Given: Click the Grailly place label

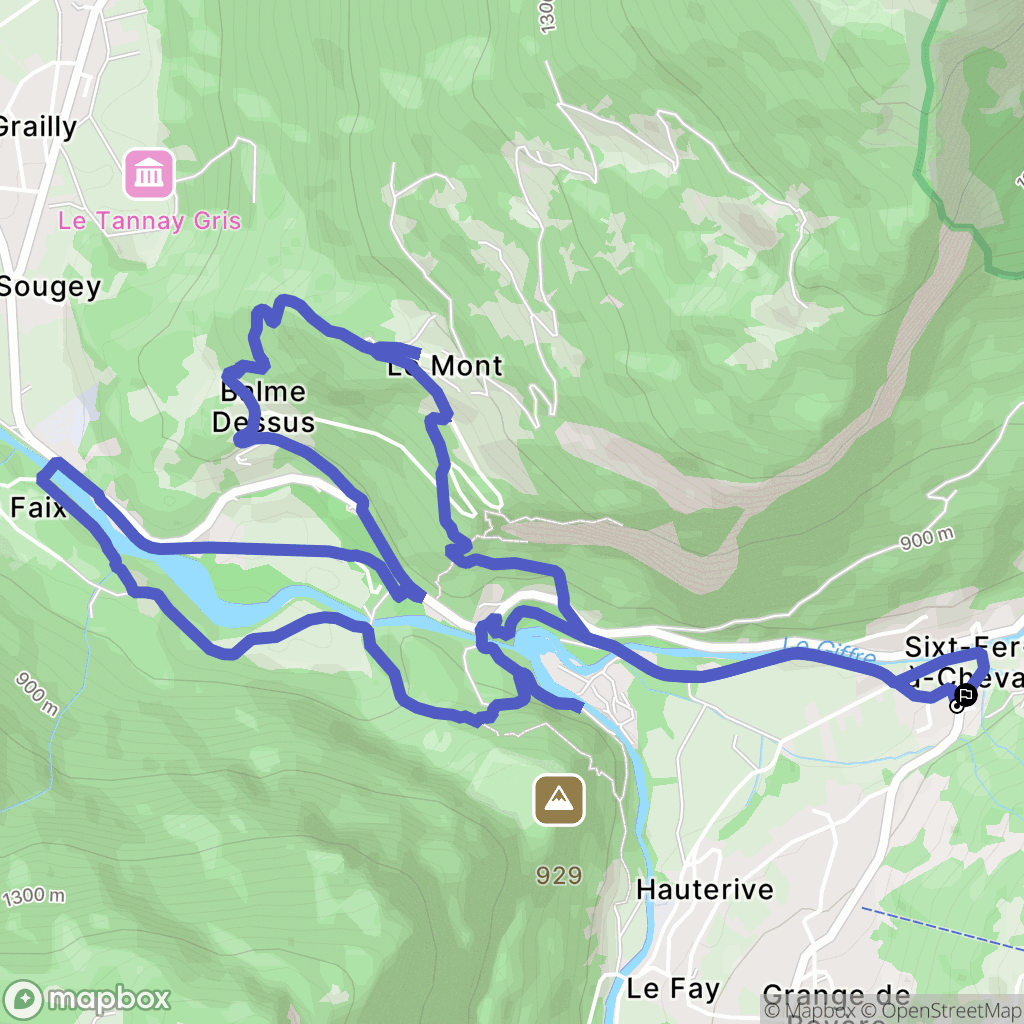Looking at the screenshot, I should [38, 127].
